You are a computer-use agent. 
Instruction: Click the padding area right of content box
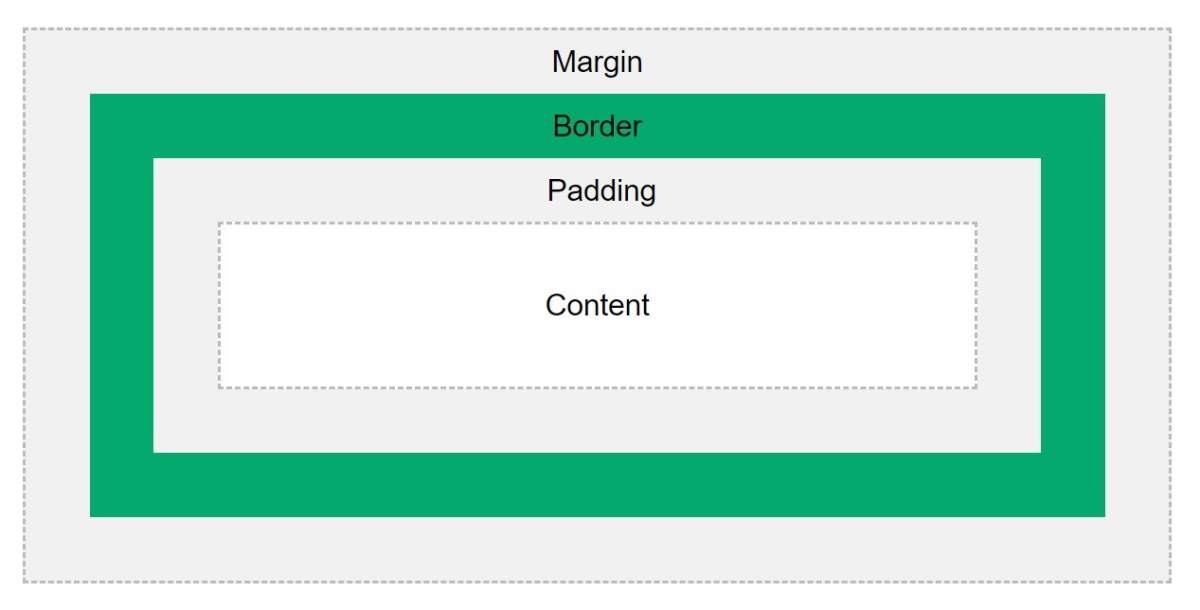(1008, 305)
